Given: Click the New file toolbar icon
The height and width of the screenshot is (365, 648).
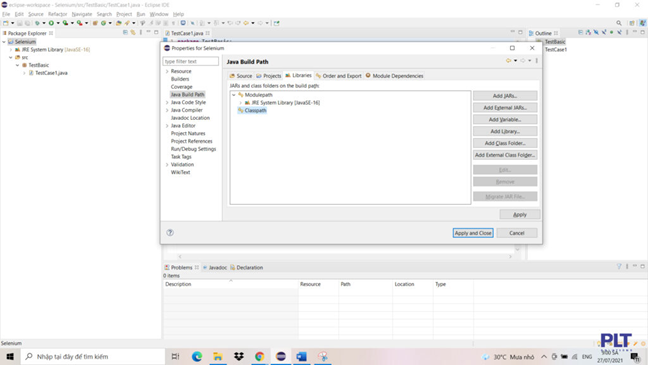Looking at the screenshot, I should pyautogui.click(x=6, y=23).
